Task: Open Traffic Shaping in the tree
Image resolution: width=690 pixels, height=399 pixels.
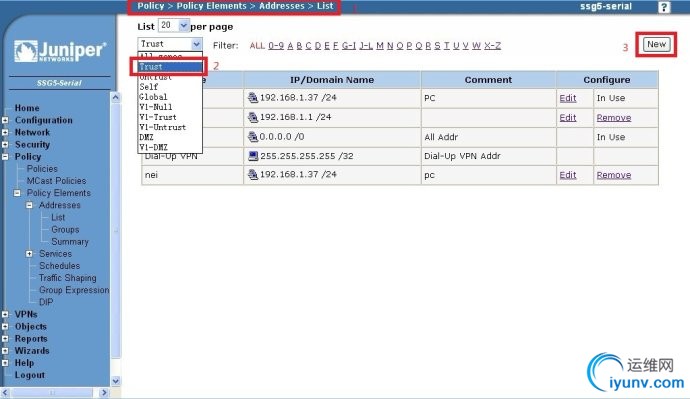Action: coord(67,278)
